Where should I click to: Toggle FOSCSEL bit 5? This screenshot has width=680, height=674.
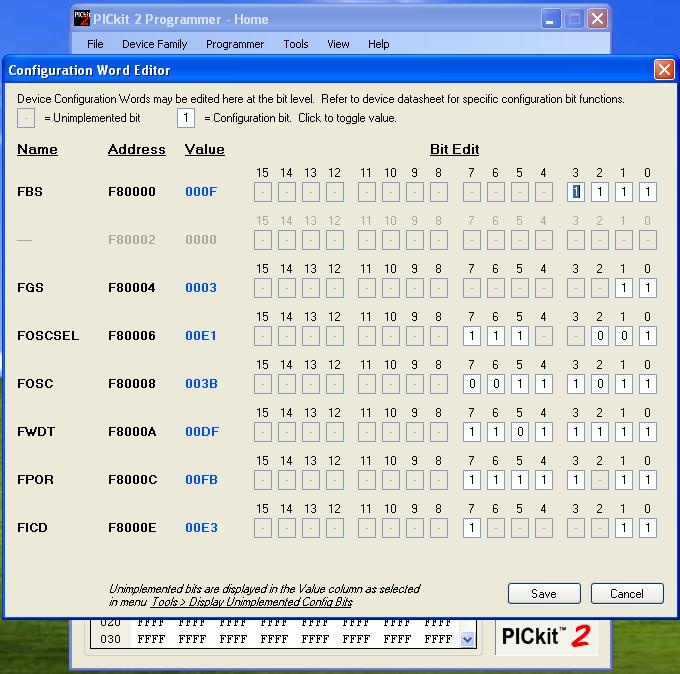click(520, 336)
